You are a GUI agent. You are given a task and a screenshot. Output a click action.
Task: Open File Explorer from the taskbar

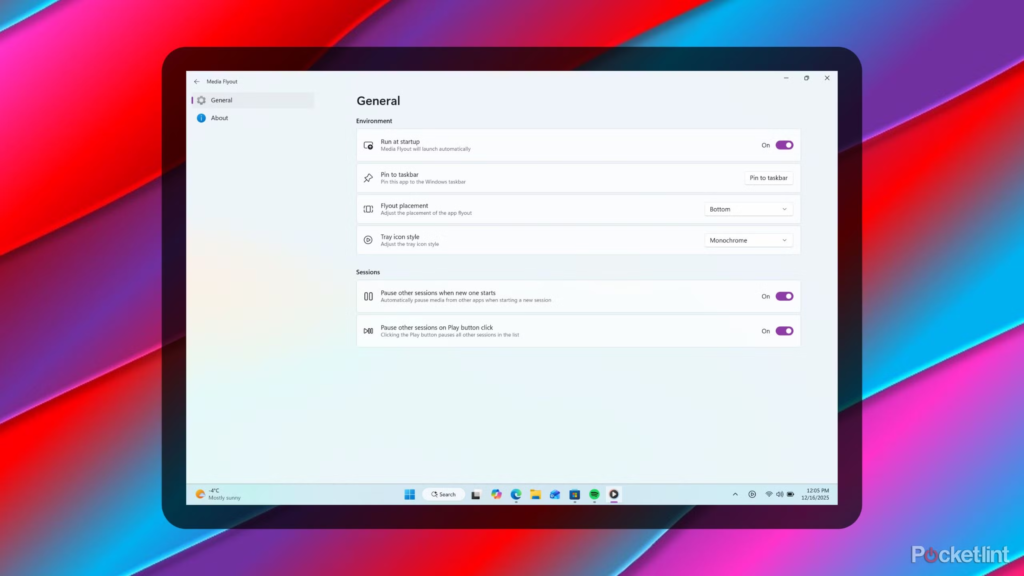click(536, 494)
